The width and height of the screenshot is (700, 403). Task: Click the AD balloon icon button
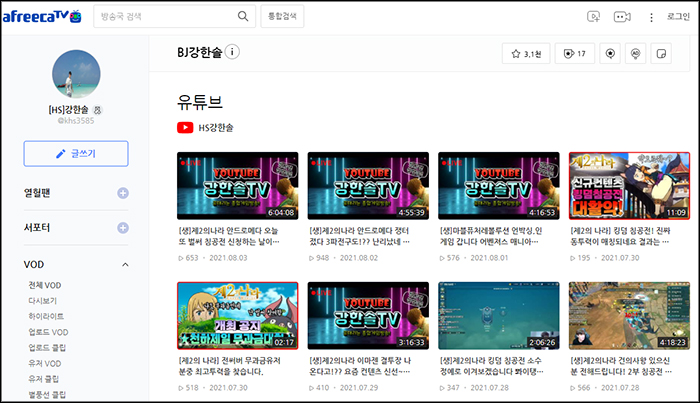(635, 53)
